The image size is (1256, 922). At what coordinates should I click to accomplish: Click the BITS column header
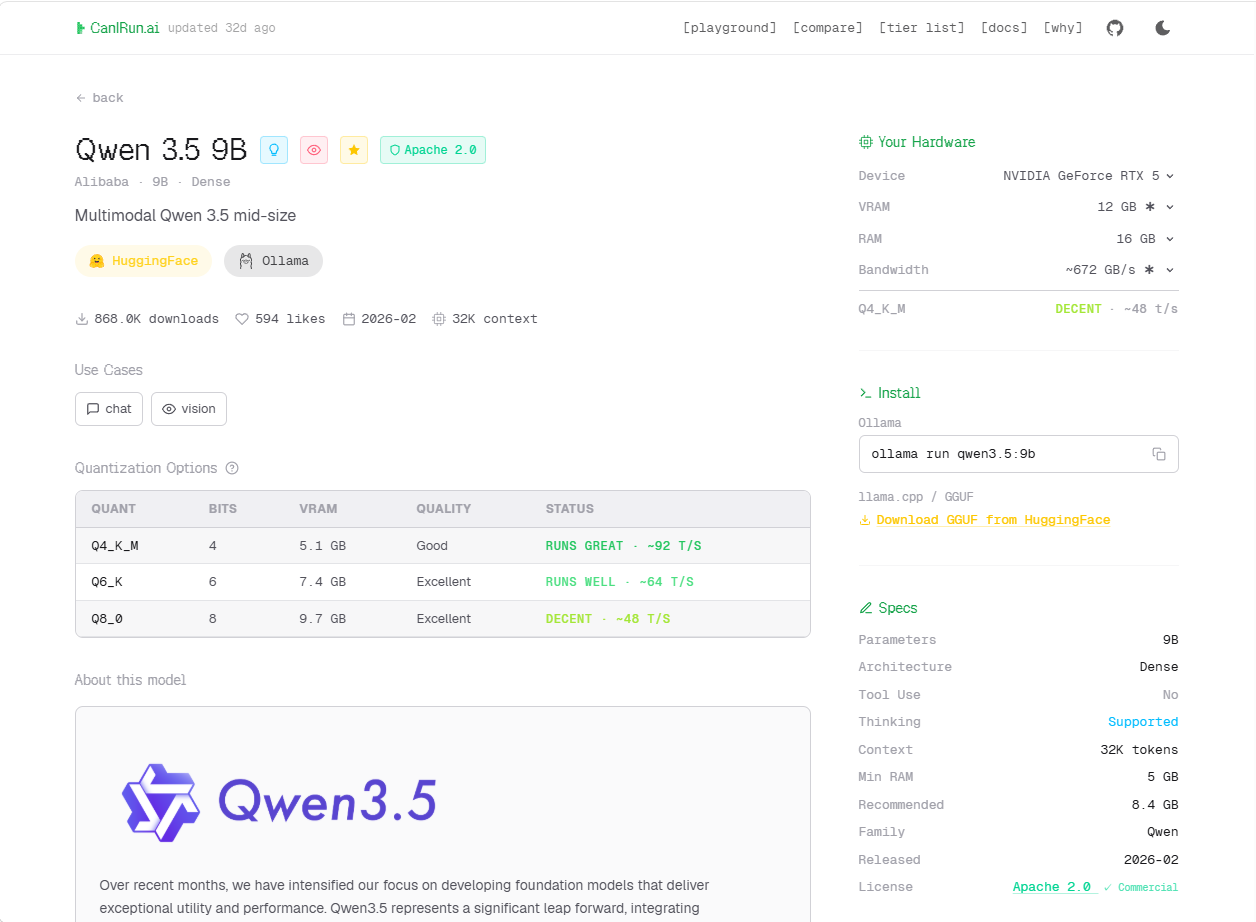coord(223,509)
